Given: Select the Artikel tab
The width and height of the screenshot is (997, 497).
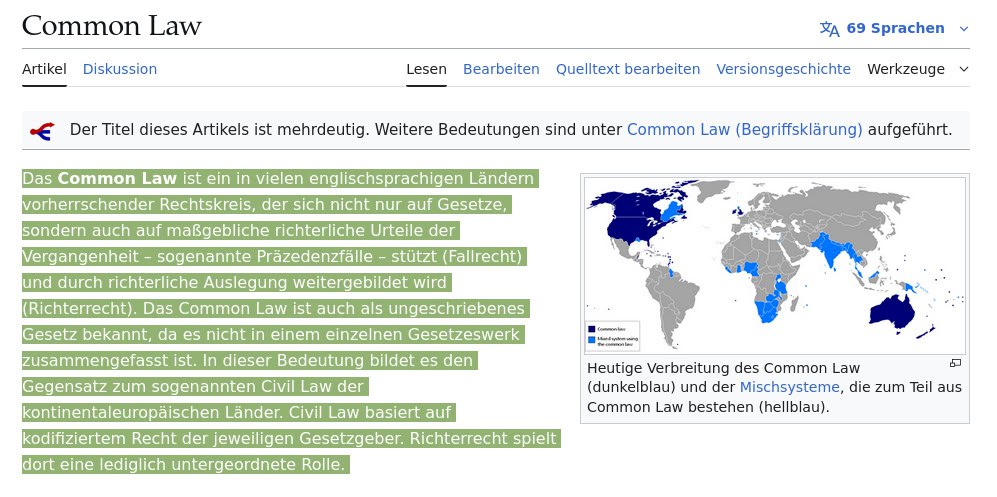Looking at the screenshot, I should pos(44,69).
